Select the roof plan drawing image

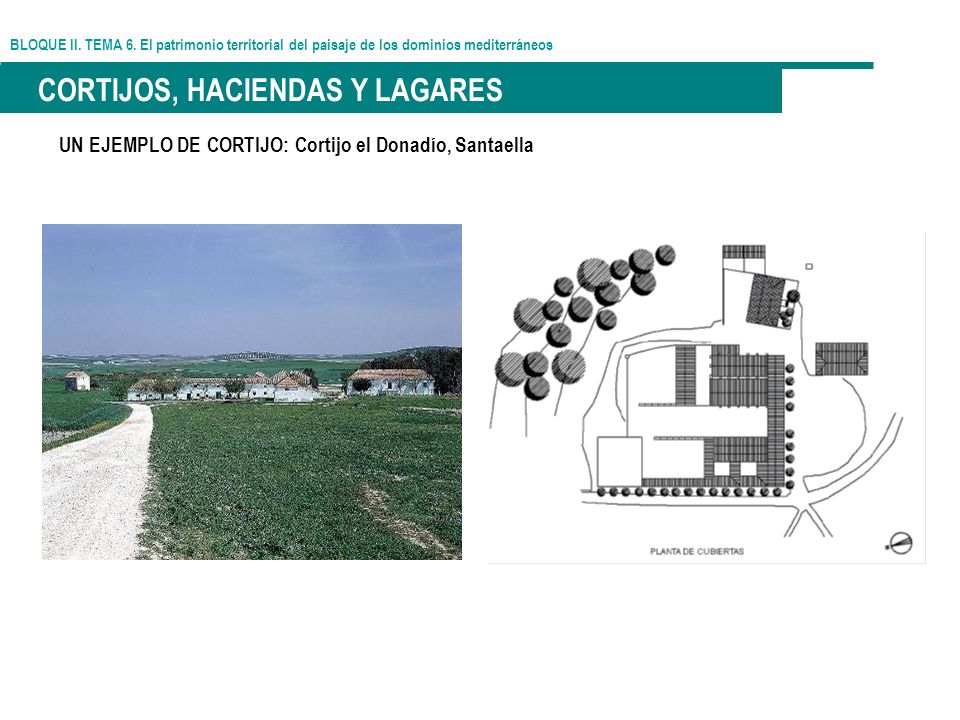pos(707,398)
